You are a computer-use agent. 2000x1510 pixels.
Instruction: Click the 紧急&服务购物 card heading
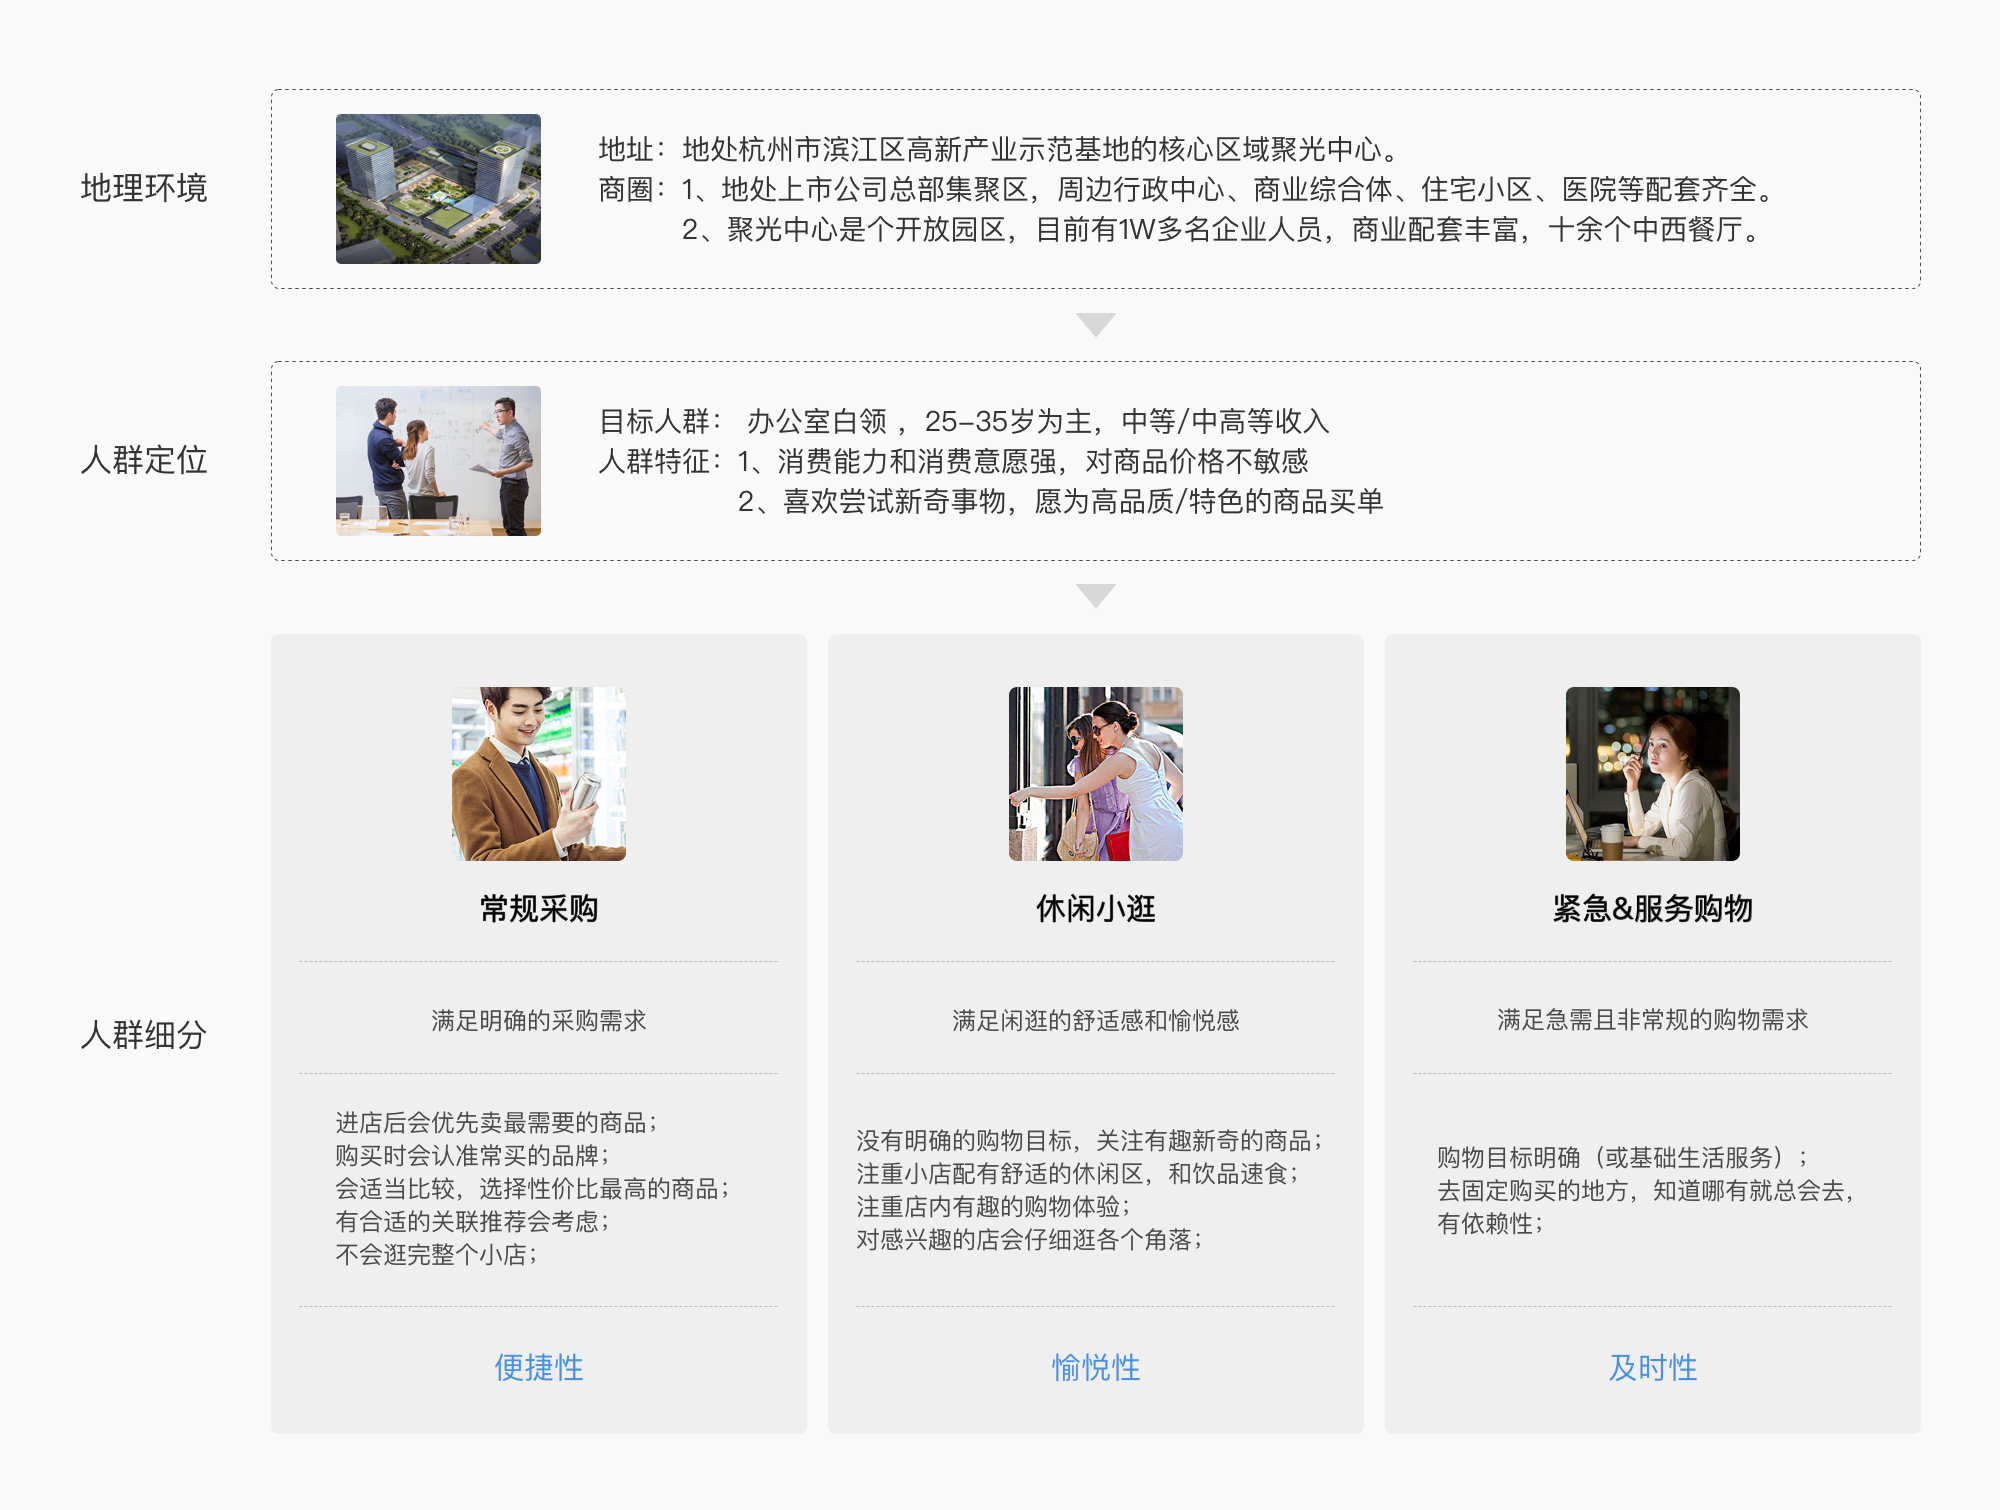(1652, 908)
